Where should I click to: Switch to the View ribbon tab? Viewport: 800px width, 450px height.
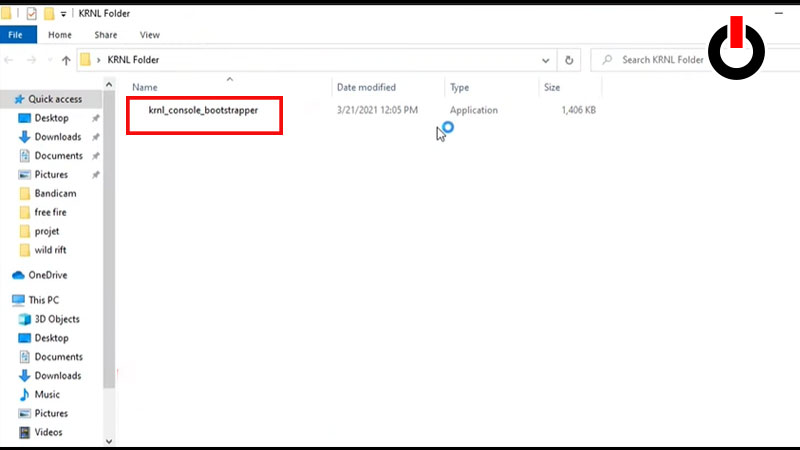(x=149, y=35)
